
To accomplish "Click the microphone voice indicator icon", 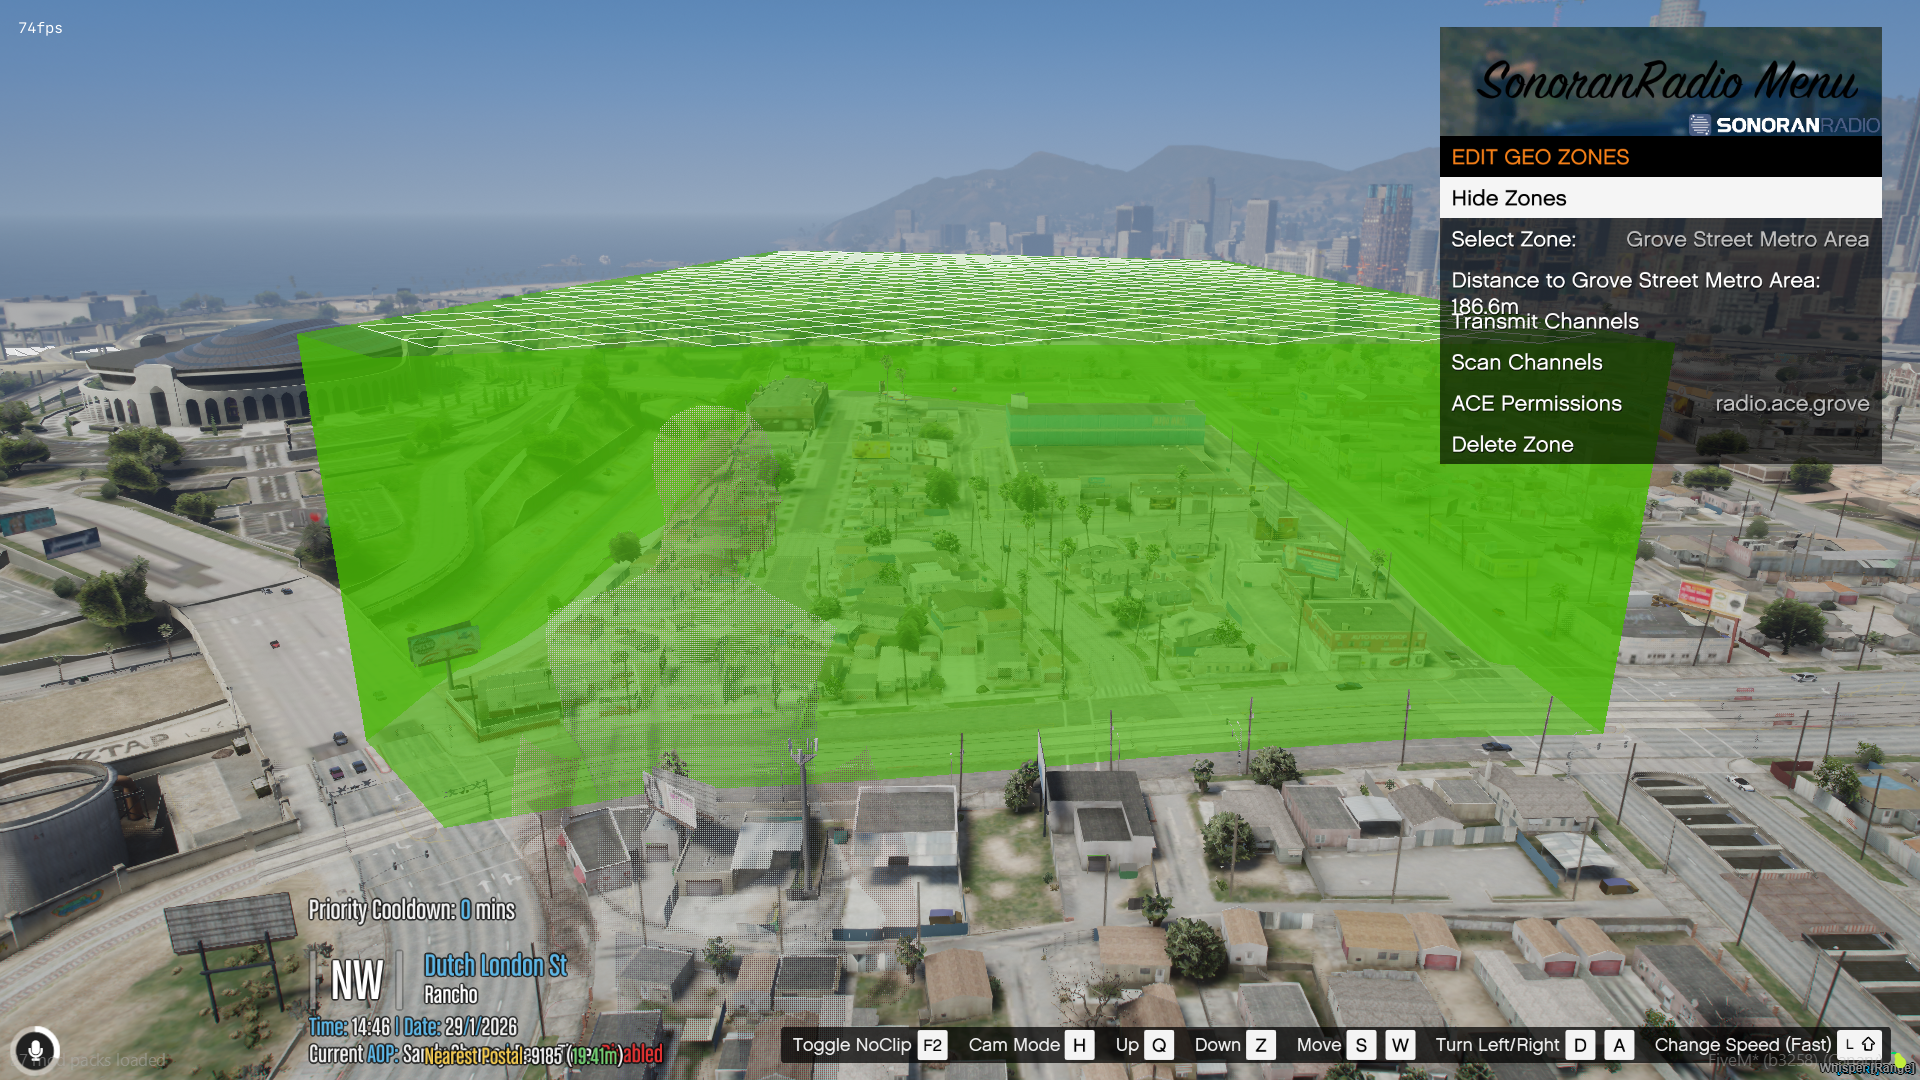I will [35, 1050].
